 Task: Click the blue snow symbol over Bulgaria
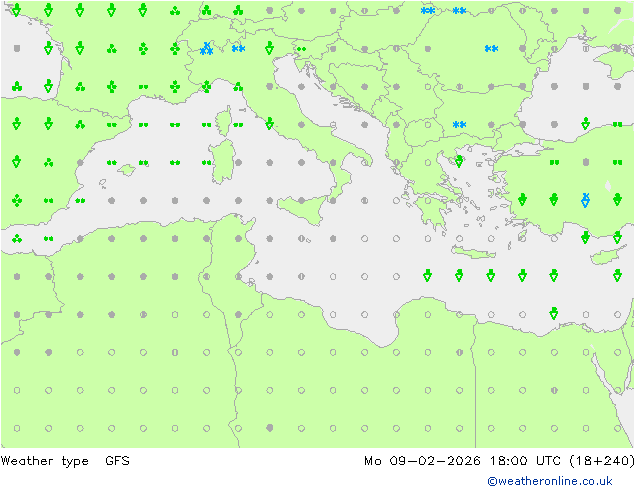coord(459,125)
